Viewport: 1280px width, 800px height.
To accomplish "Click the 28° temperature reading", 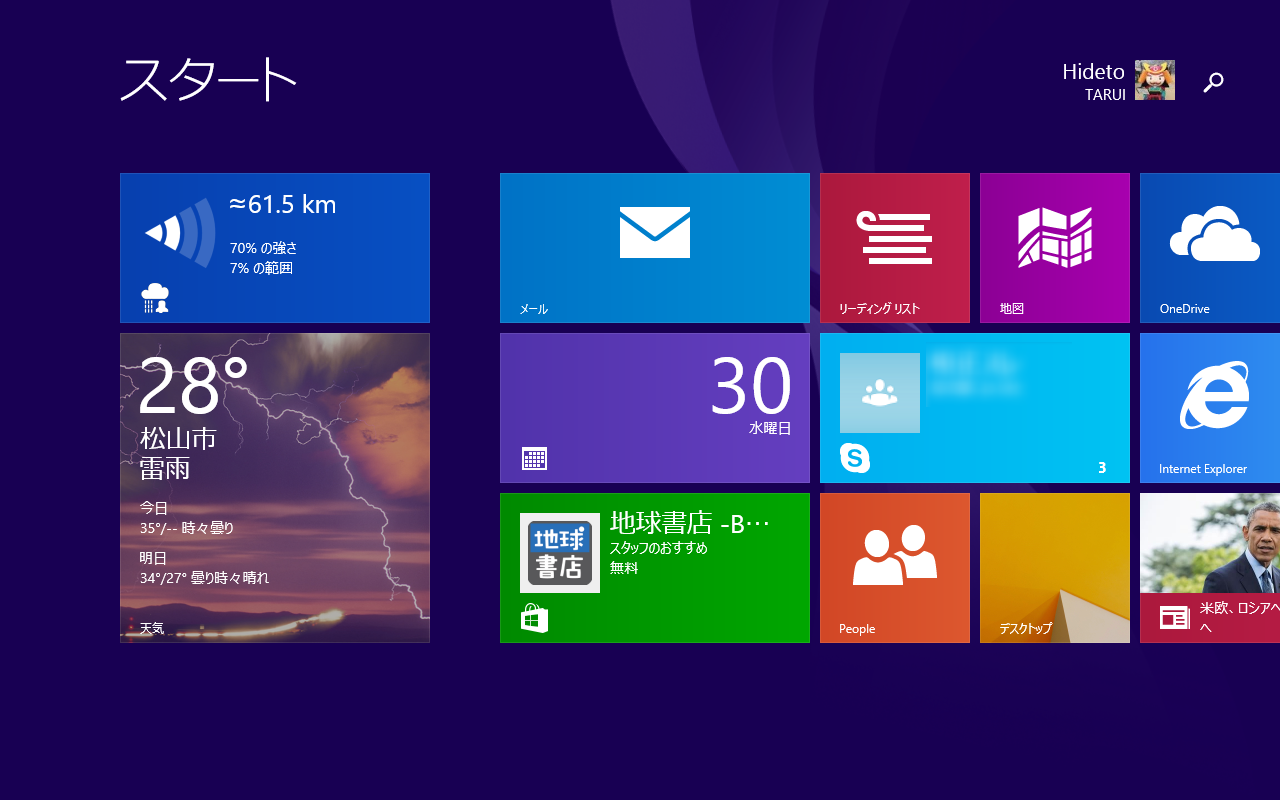I will tap(193, 385).
